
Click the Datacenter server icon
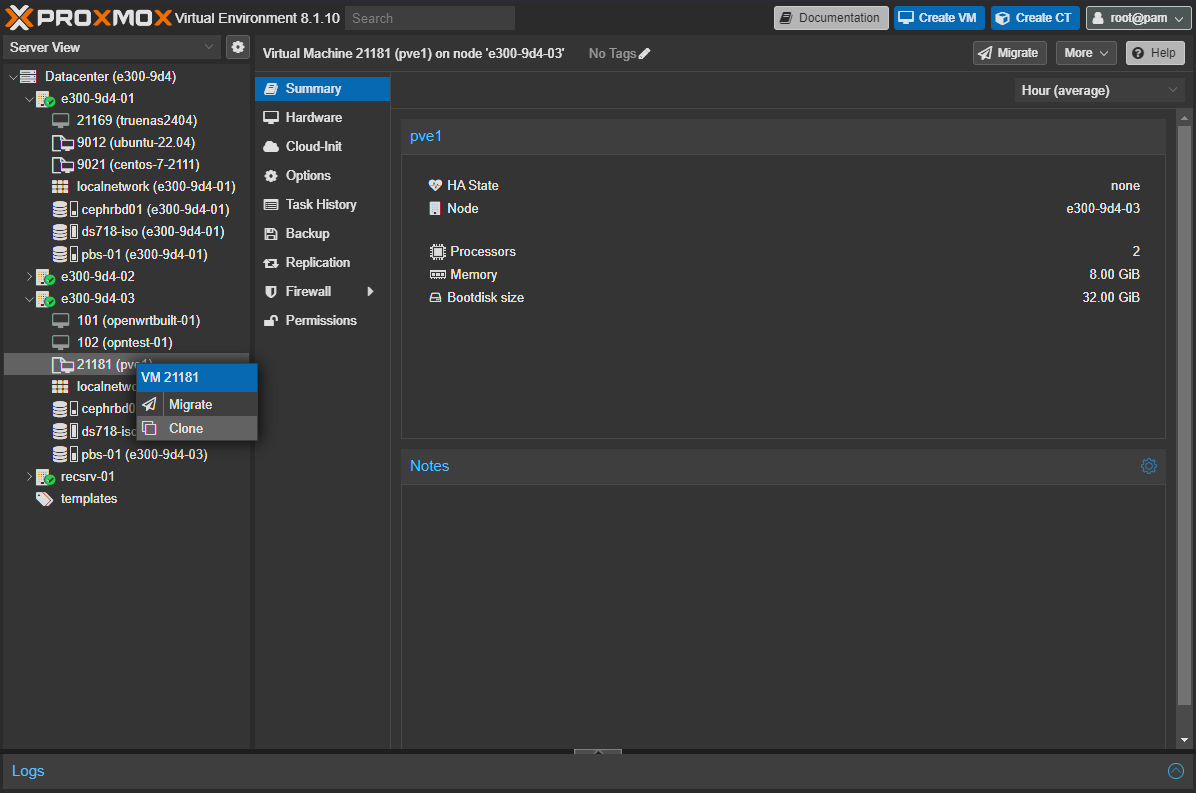[x=28, y=76]
